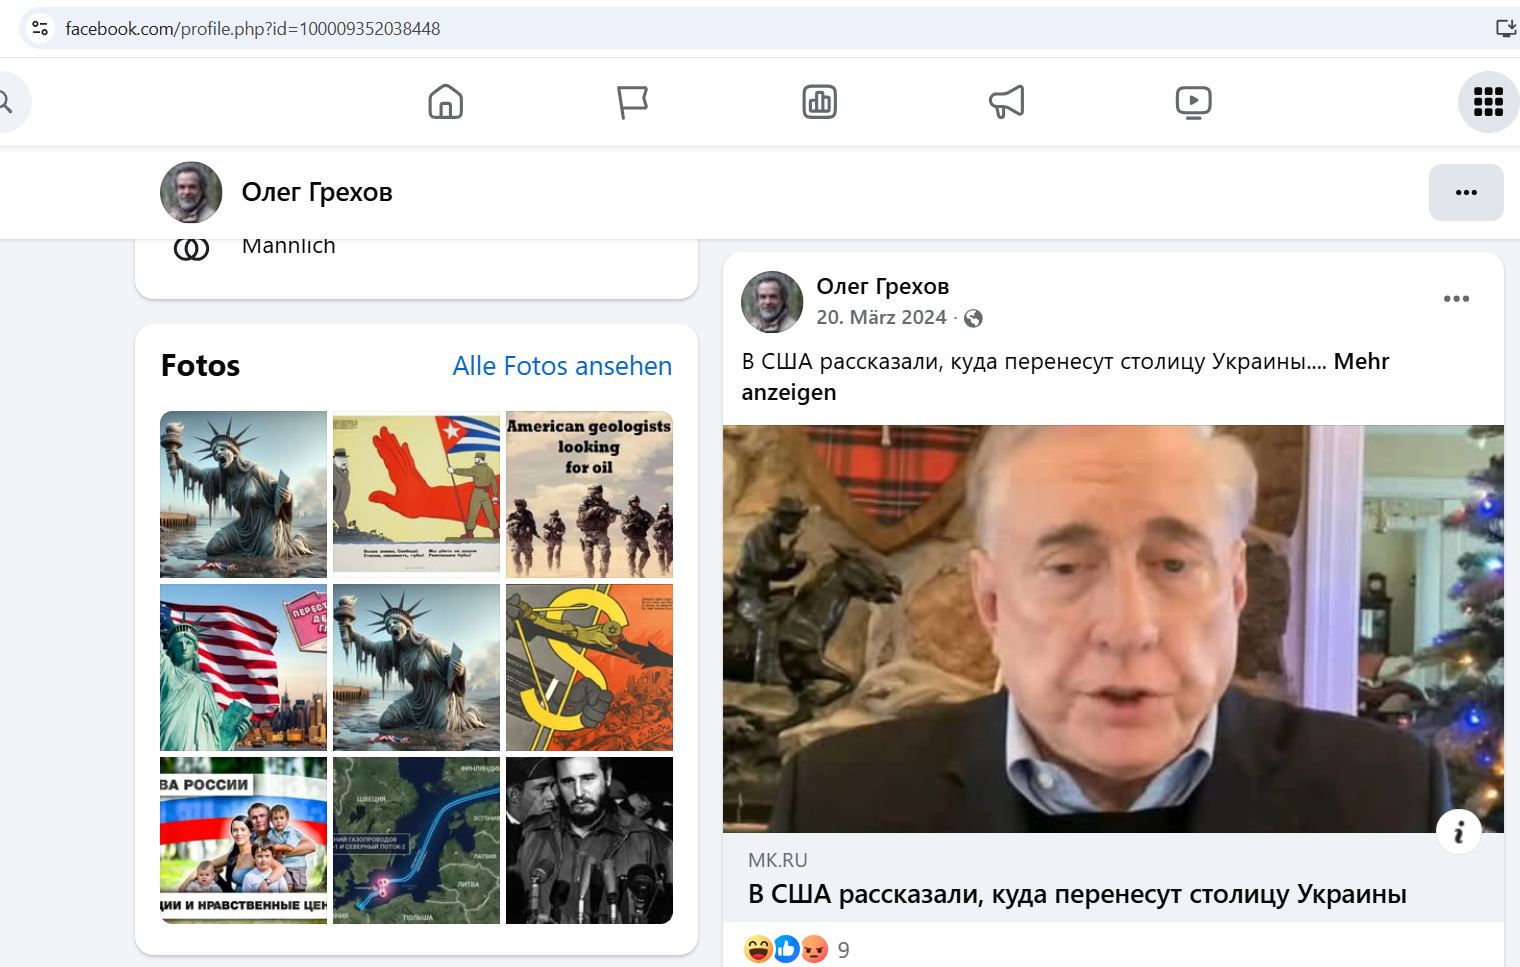Open the post's three-dot options menu
This screenshot has height=967, width=1520.
(x=1456, y=298)
